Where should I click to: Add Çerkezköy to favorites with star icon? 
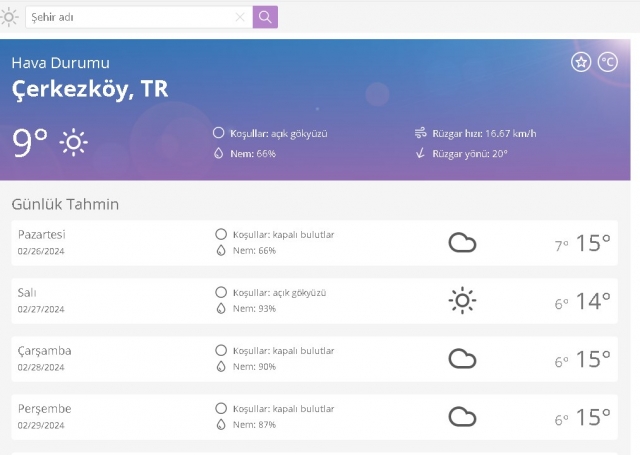pyautogui.click(x=581, y=62)
